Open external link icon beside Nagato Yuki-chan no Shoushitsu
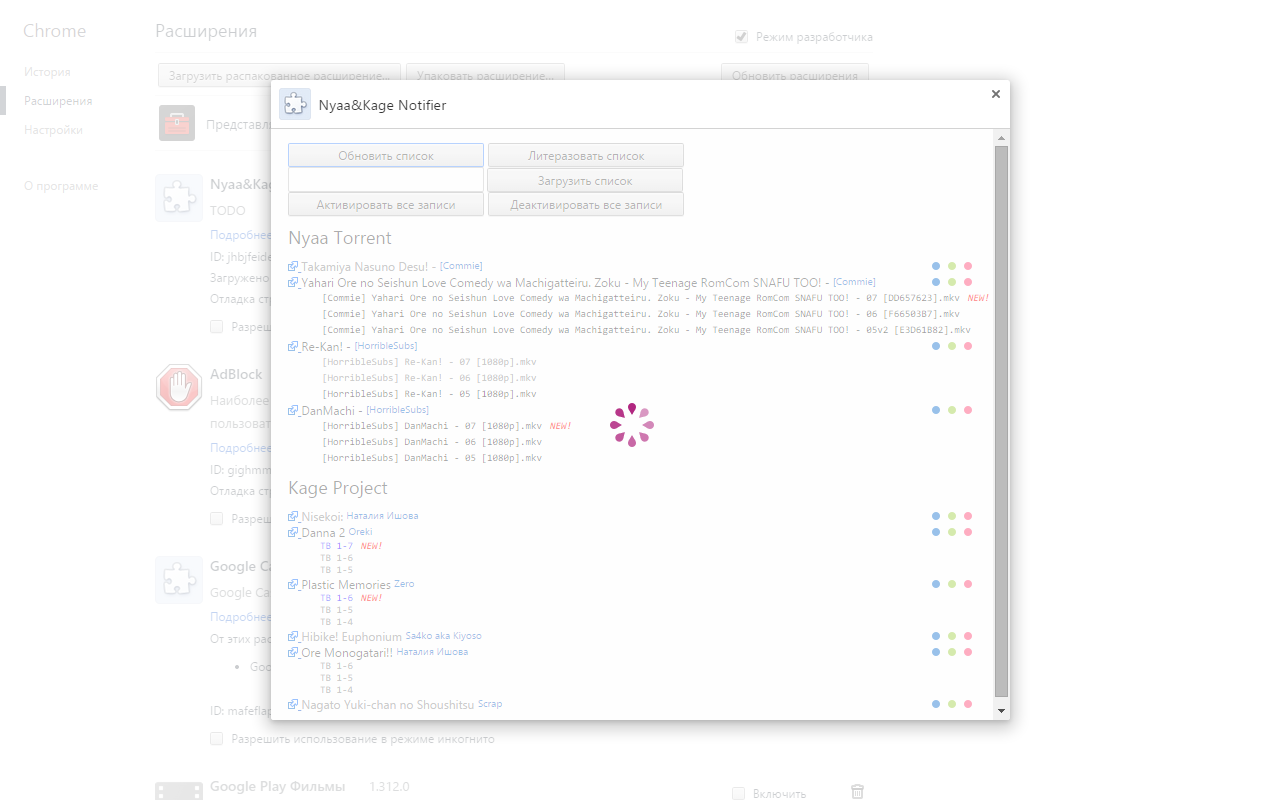1280x800 pixels. point(293,705)
